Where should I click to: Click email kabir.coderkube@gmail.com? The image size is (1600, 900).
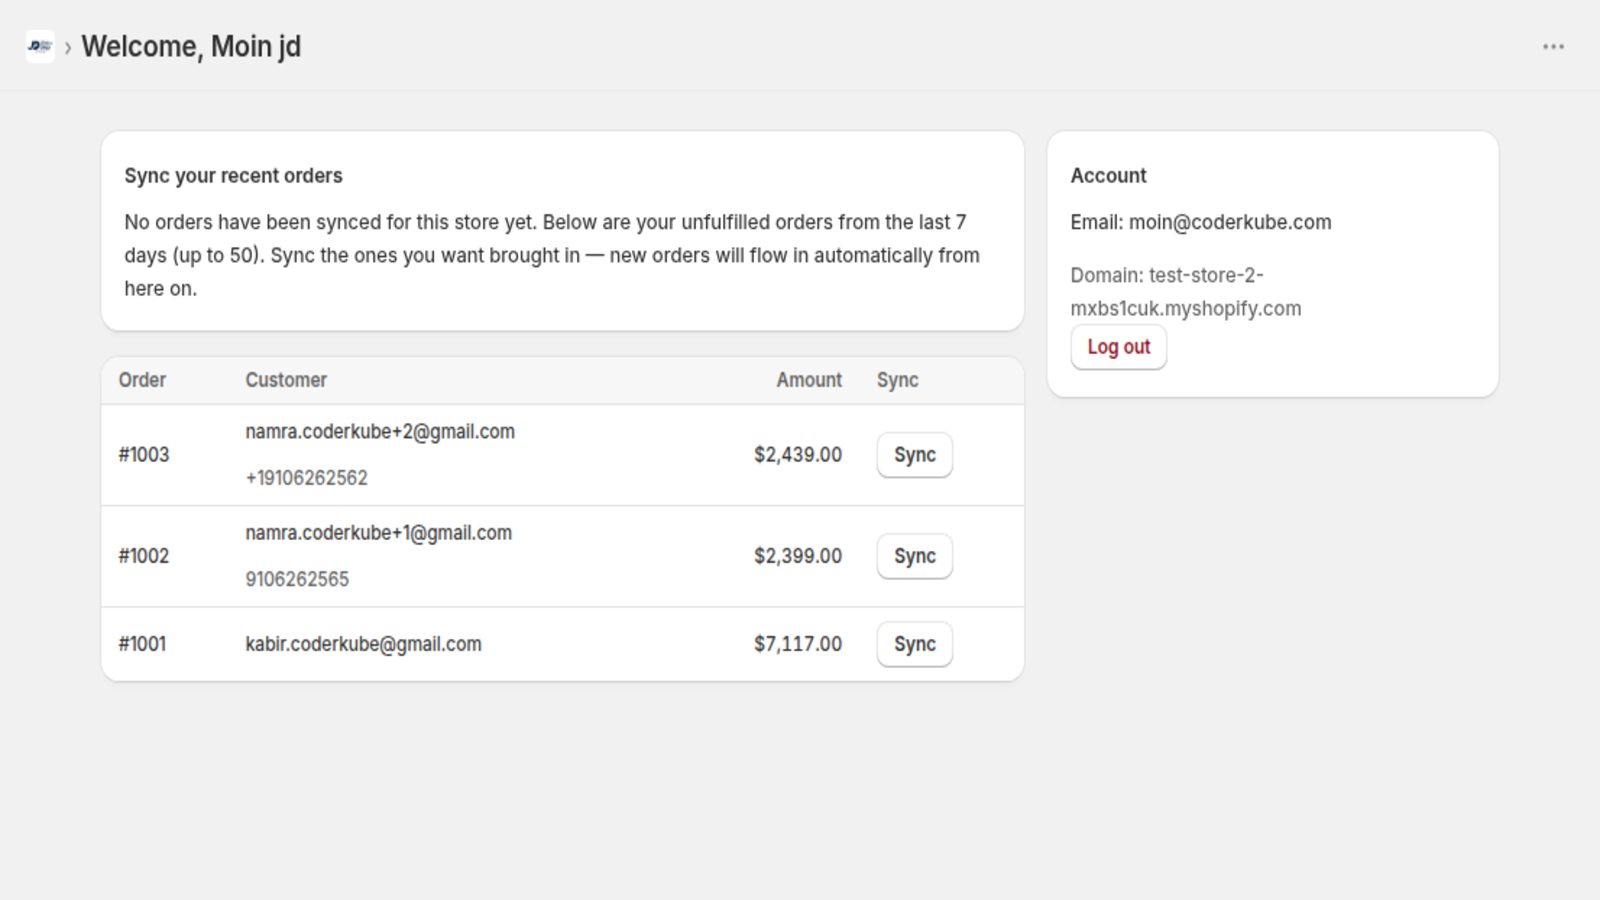[x=364, y=644]
